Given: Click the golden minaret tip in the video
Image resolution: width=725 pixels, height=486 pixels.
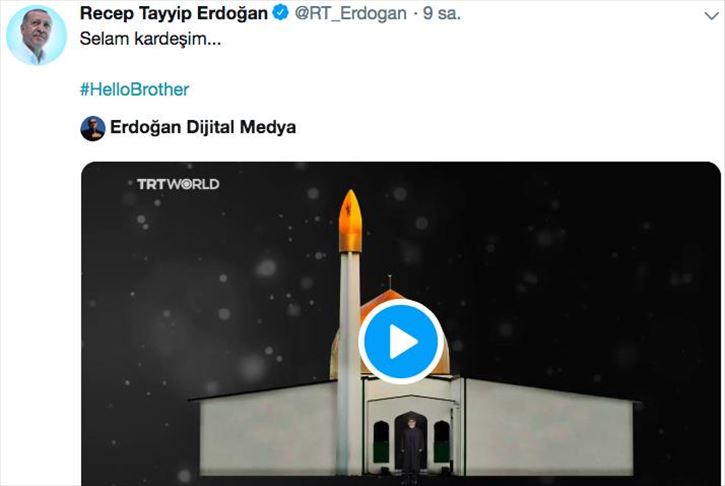Looking at the screenshot, I should tap(350, 221).
